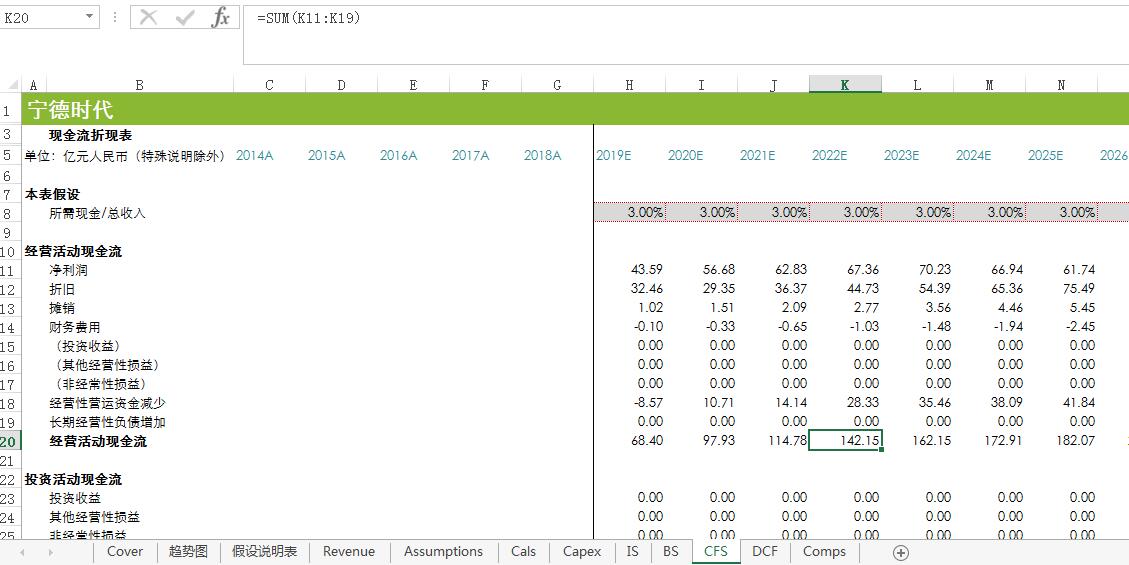Go to previous sheet tabs with left arrow

22,553
